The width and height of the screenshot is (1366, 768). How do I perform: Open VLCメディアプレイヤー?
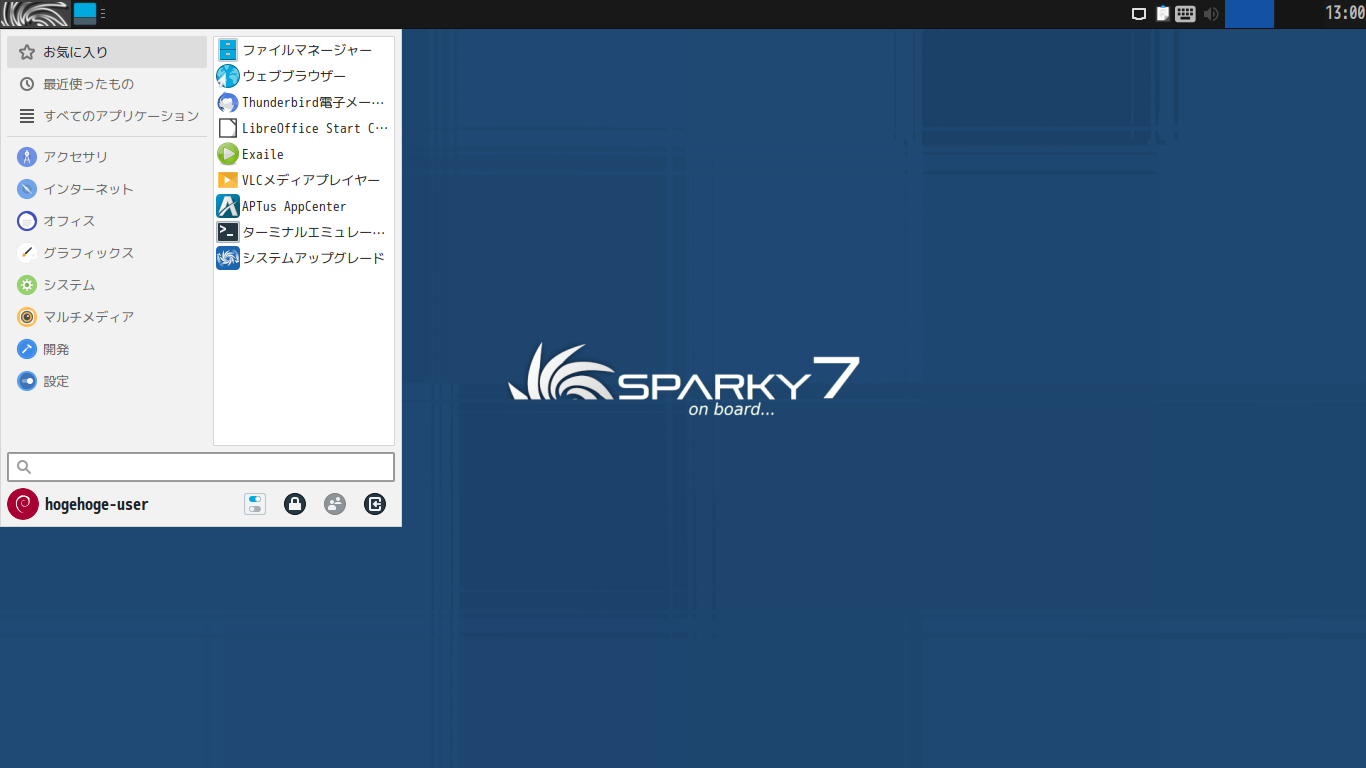(304, 180)
